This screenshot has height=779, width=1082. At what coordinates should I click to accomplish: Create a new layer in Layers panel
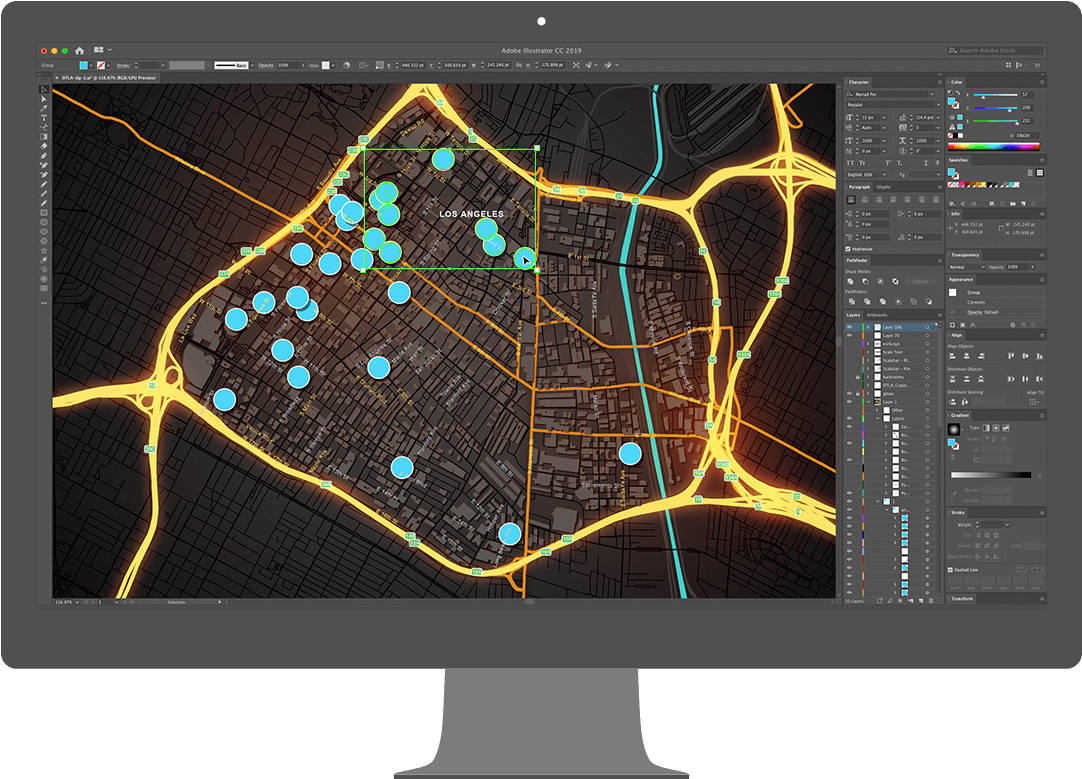click(x=921, y=601)
